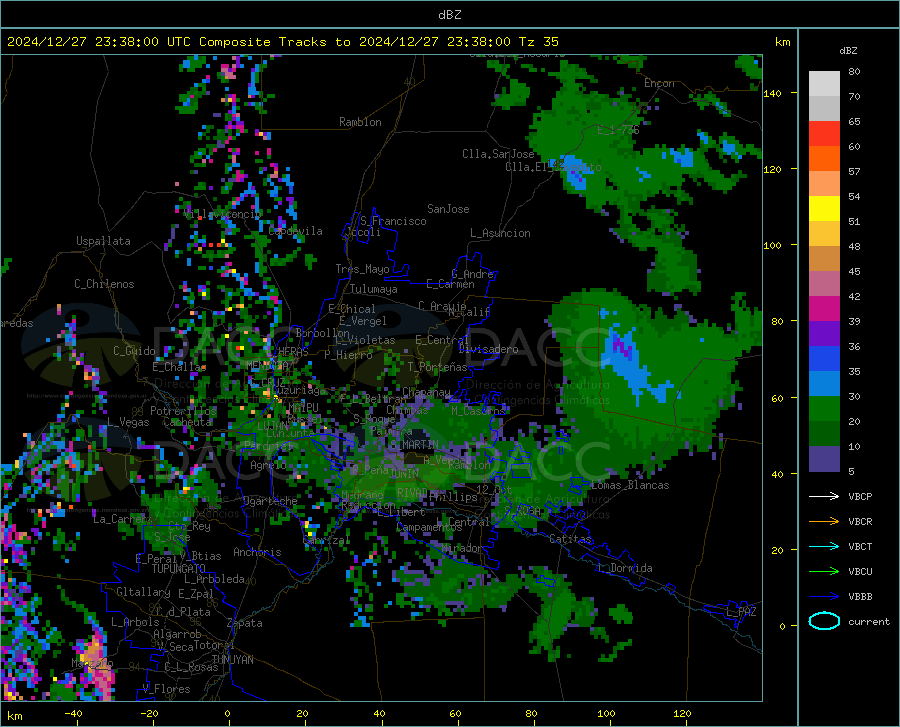
Task: Click the 'VBBB' legend label
Action: pos(860,596)
